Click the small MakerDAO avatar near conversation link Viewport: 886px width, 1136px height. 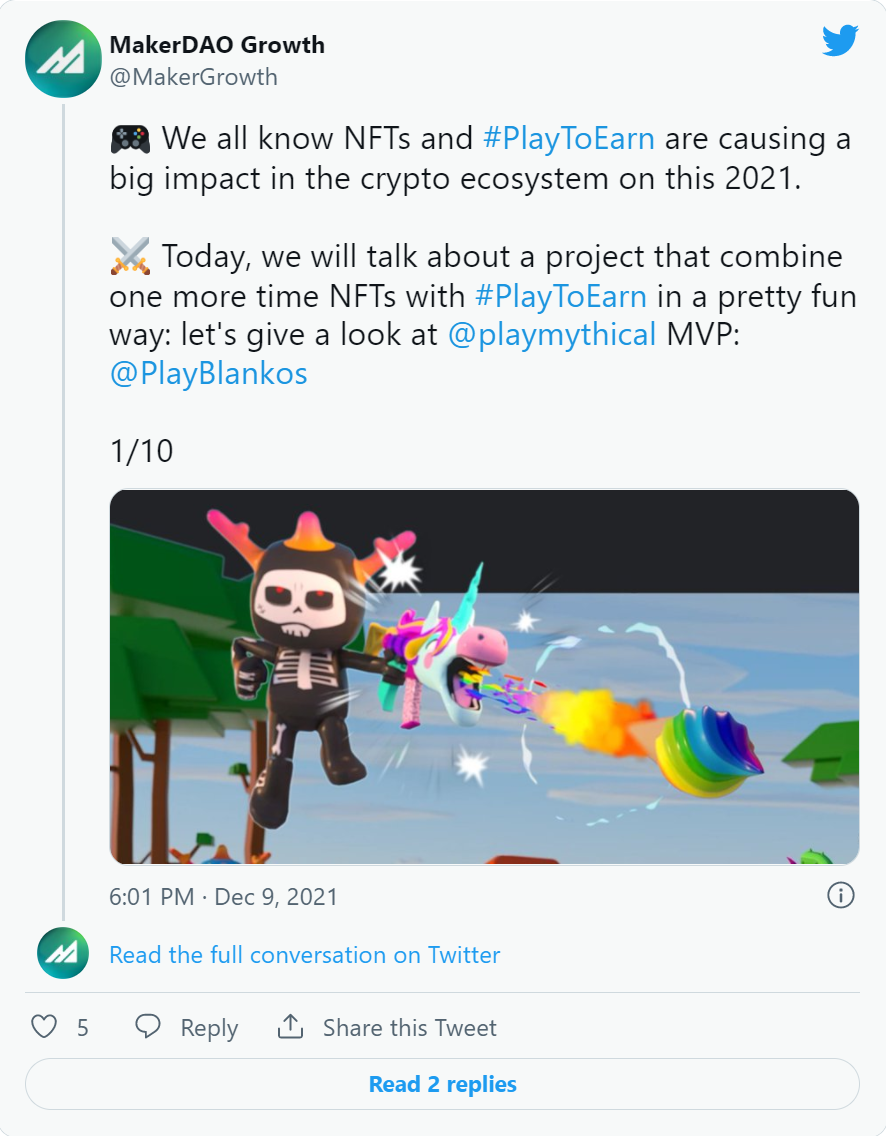(x=63, y=953)
